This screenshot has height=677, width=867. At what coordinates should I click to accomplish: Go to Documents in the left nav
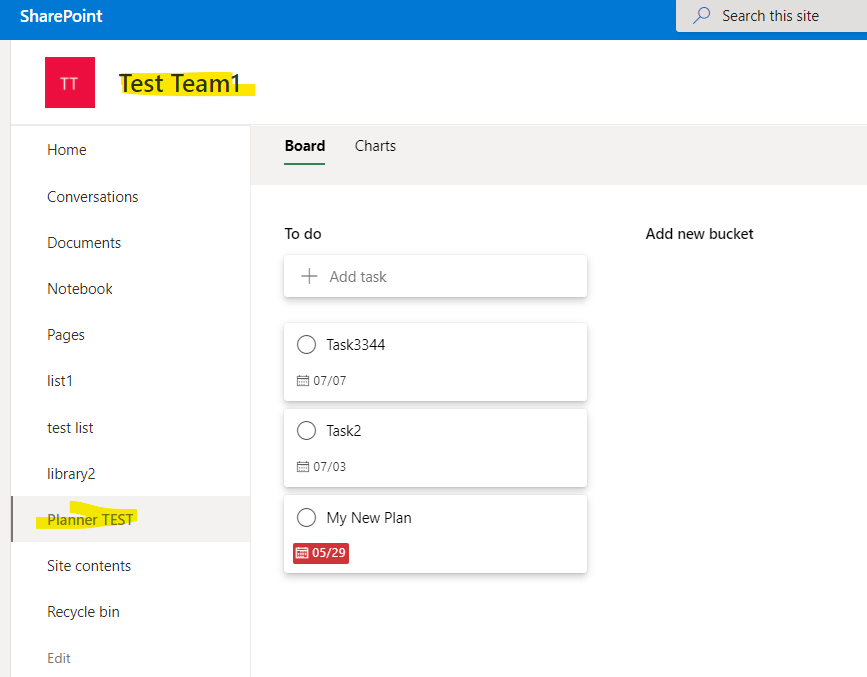coord(84,243)
